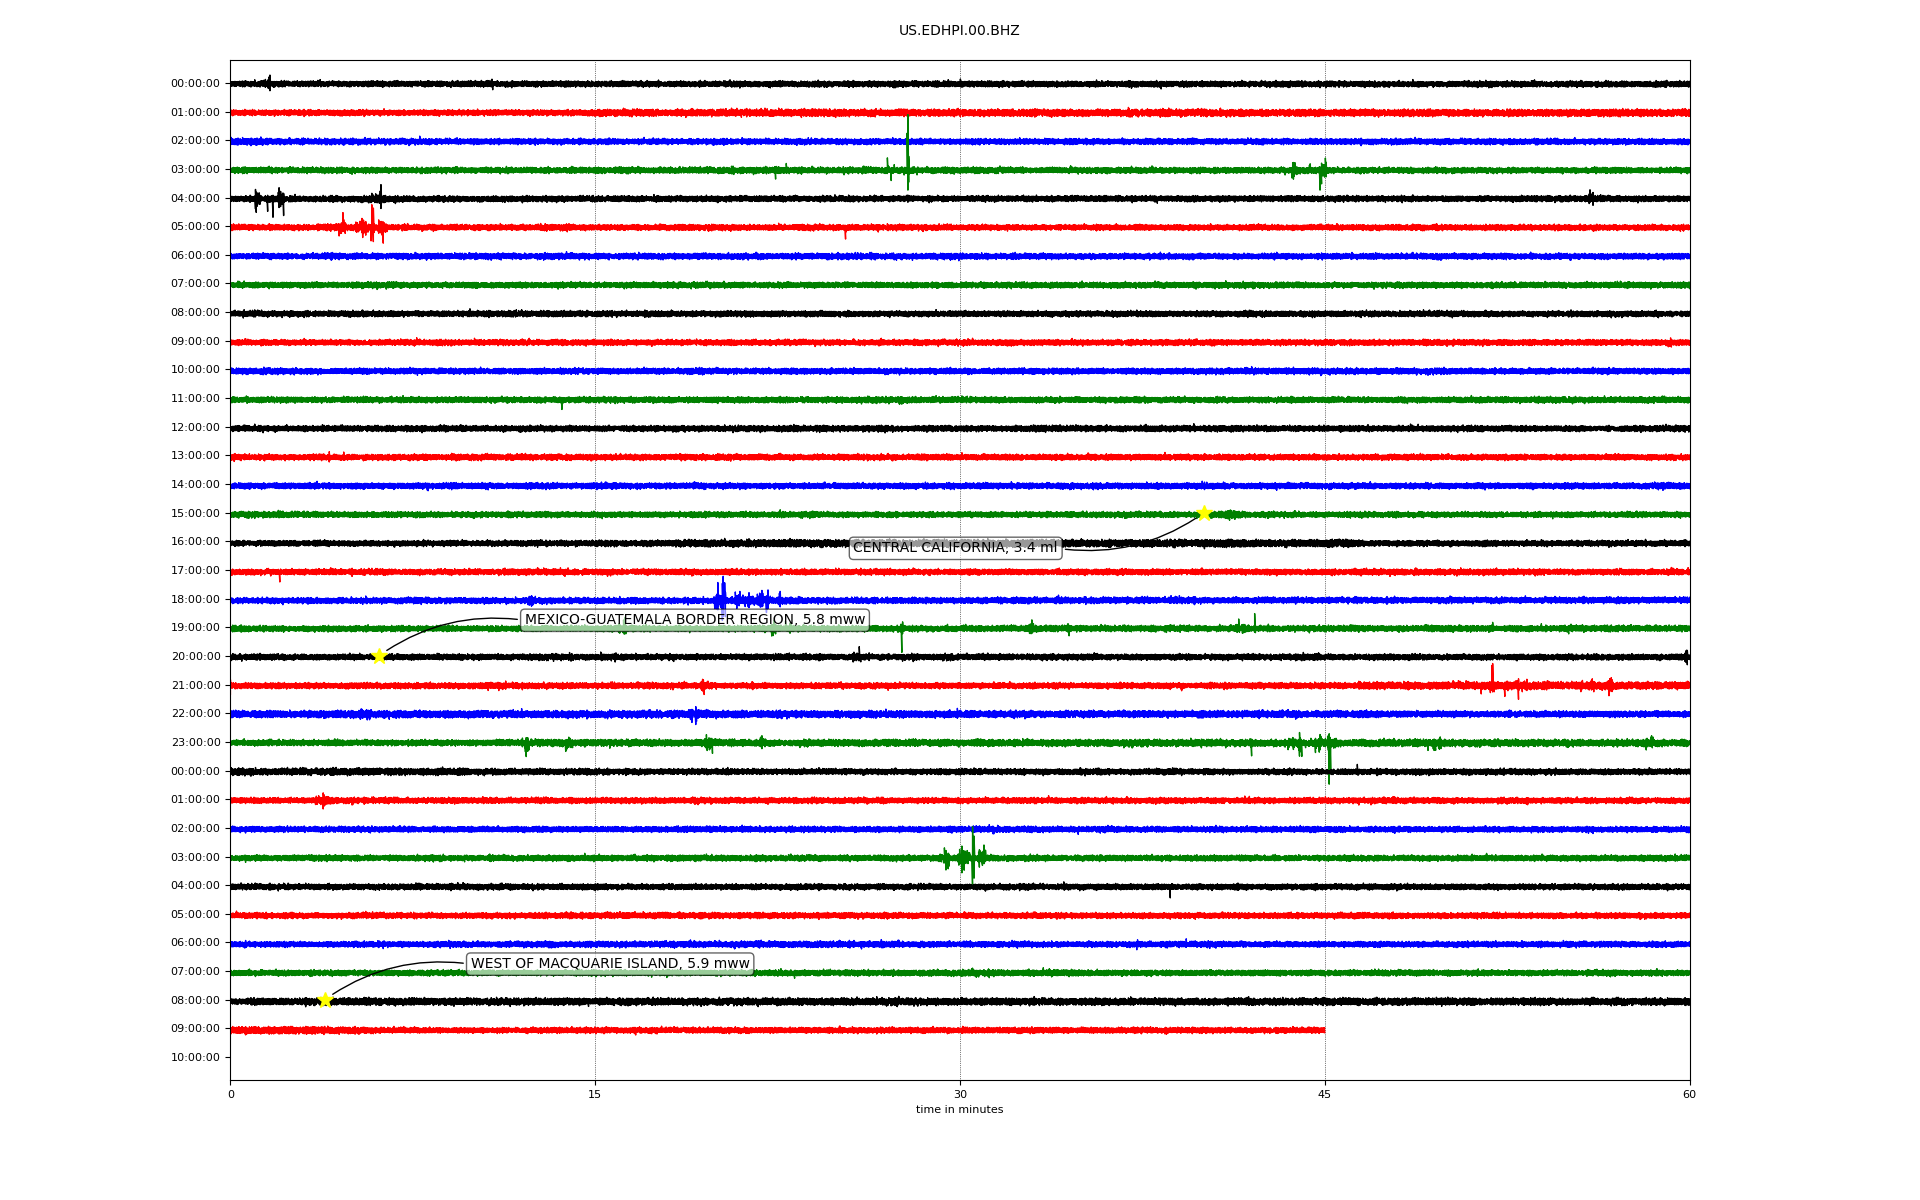The image size is (1920, 1200).
Task: Click the 30-minute x-axis tick label
Action: pyautogui.click(x=959, y=1094)
